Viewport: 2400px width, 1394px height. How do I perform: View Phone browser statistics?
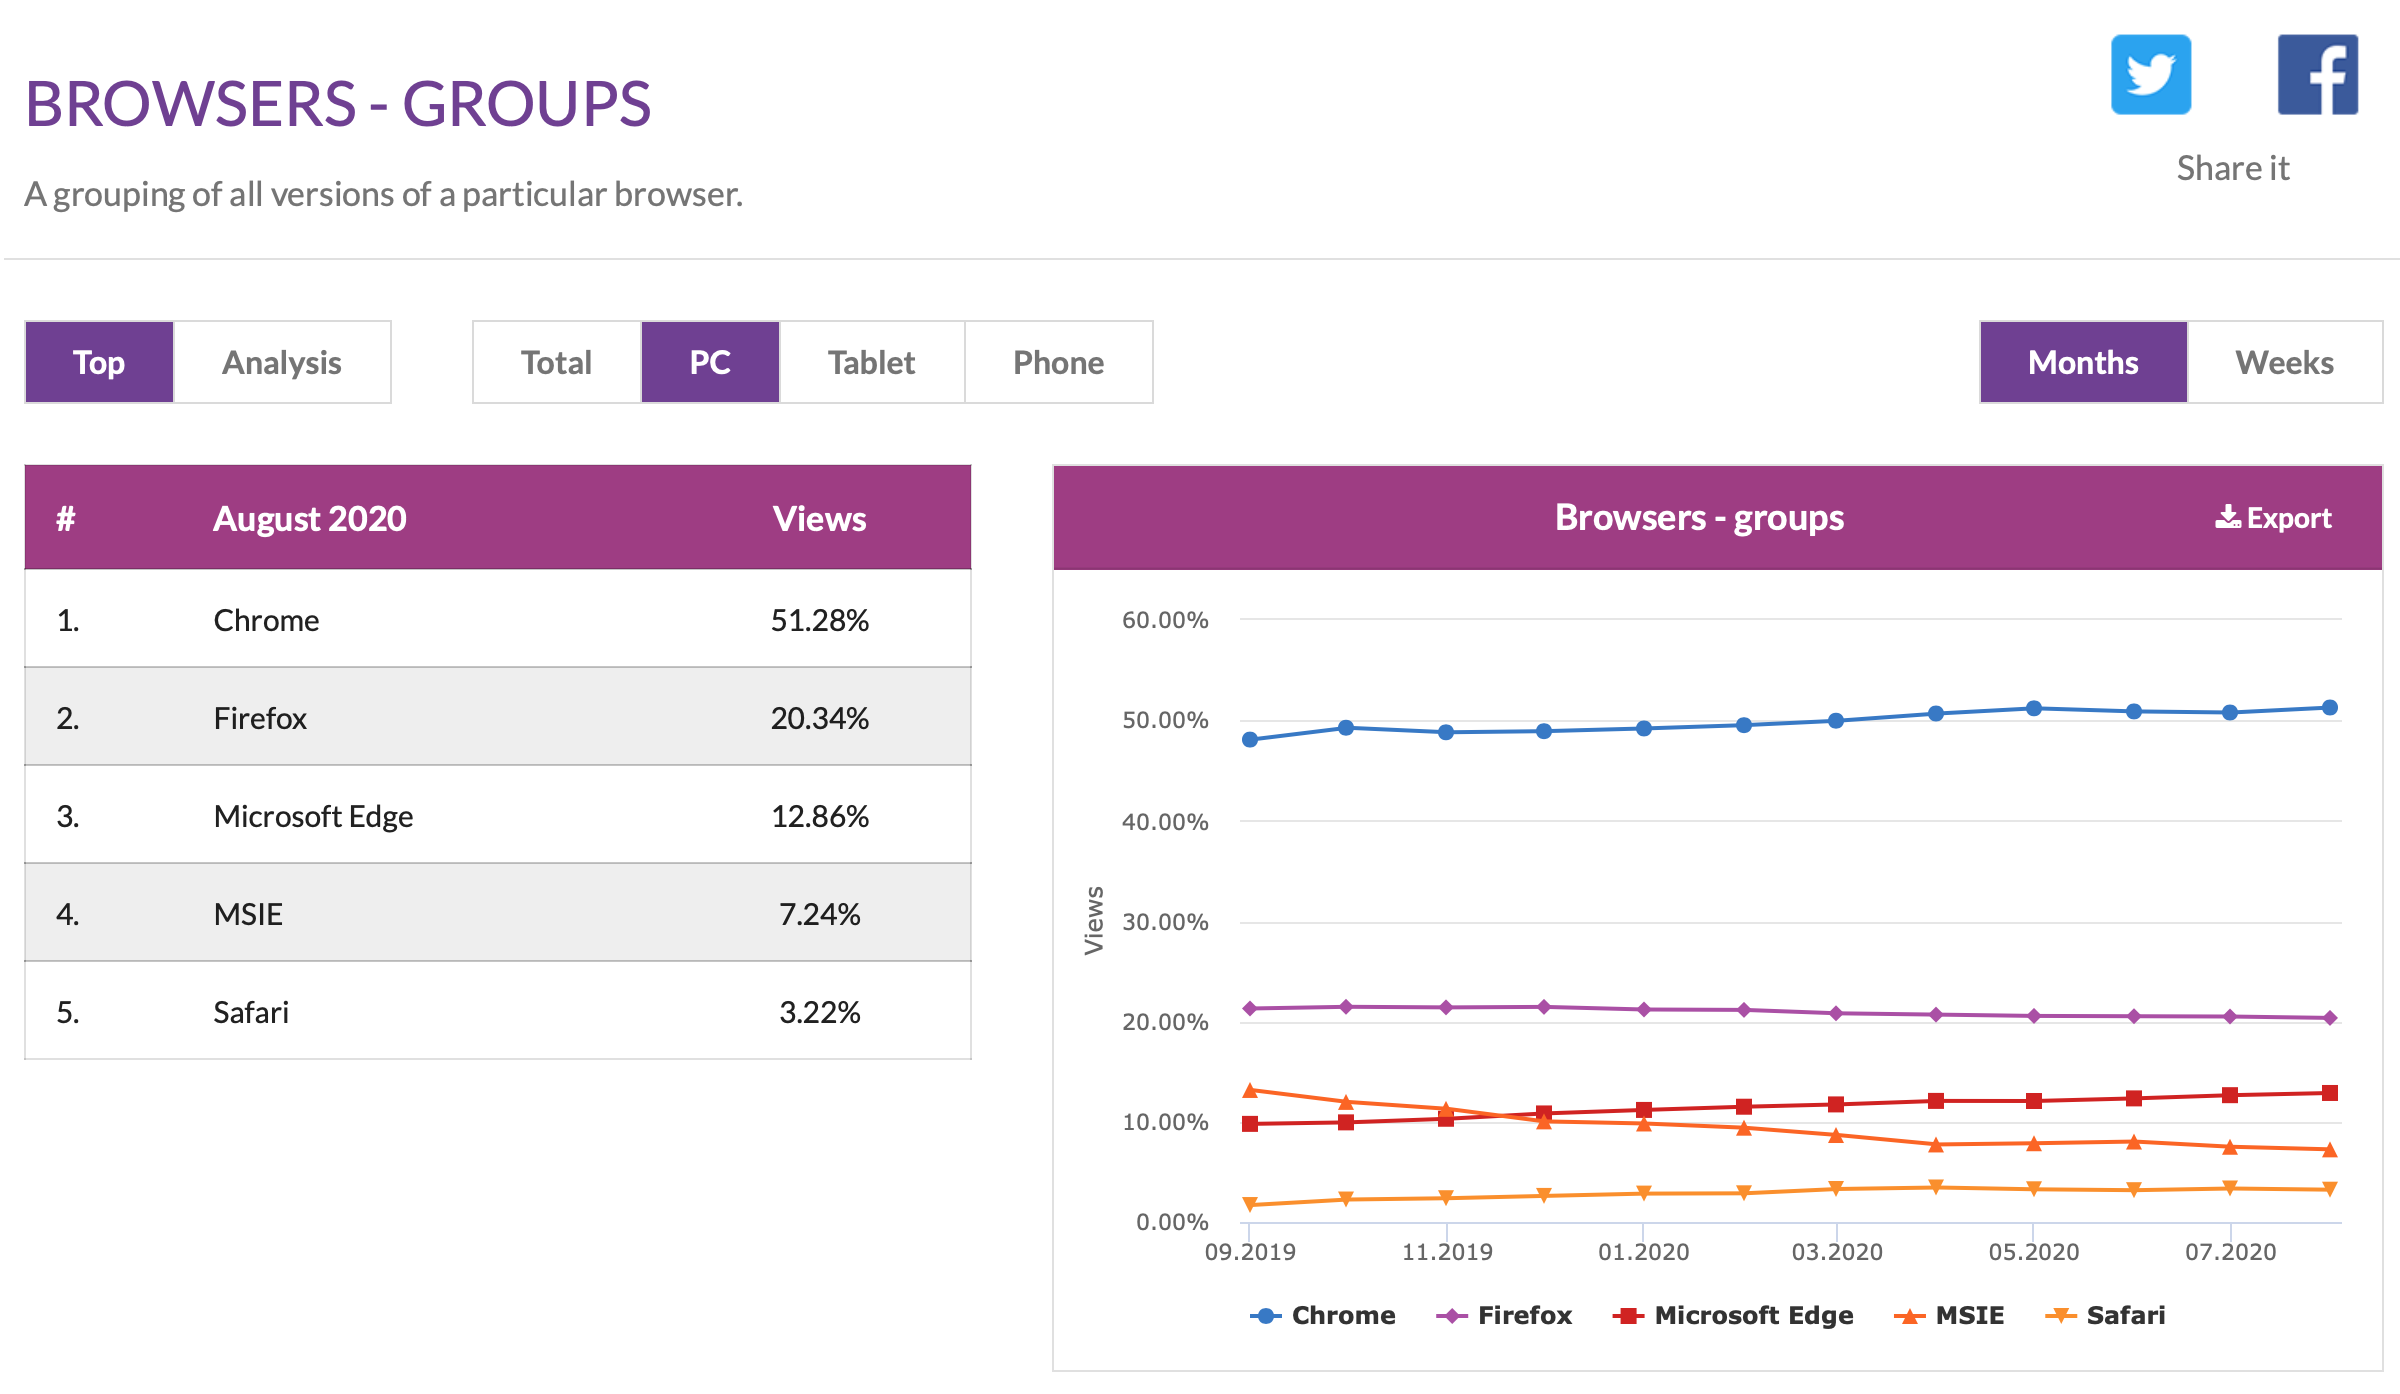pos(1058,362)
